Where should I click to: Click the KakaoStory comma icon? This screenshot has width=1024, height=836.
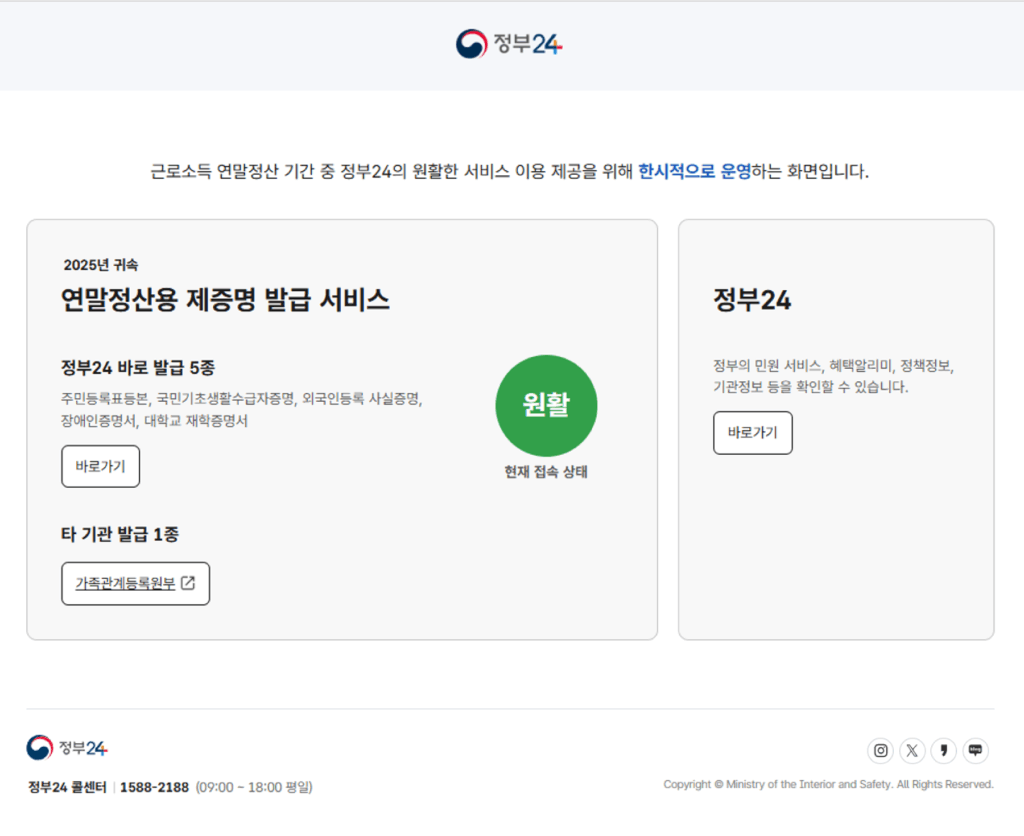point(943,750)
